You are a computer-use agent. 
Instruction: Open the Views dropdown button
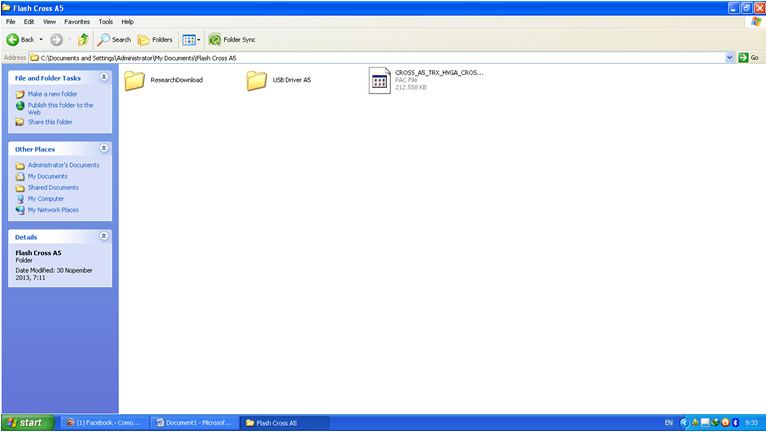tap(191, 40)
